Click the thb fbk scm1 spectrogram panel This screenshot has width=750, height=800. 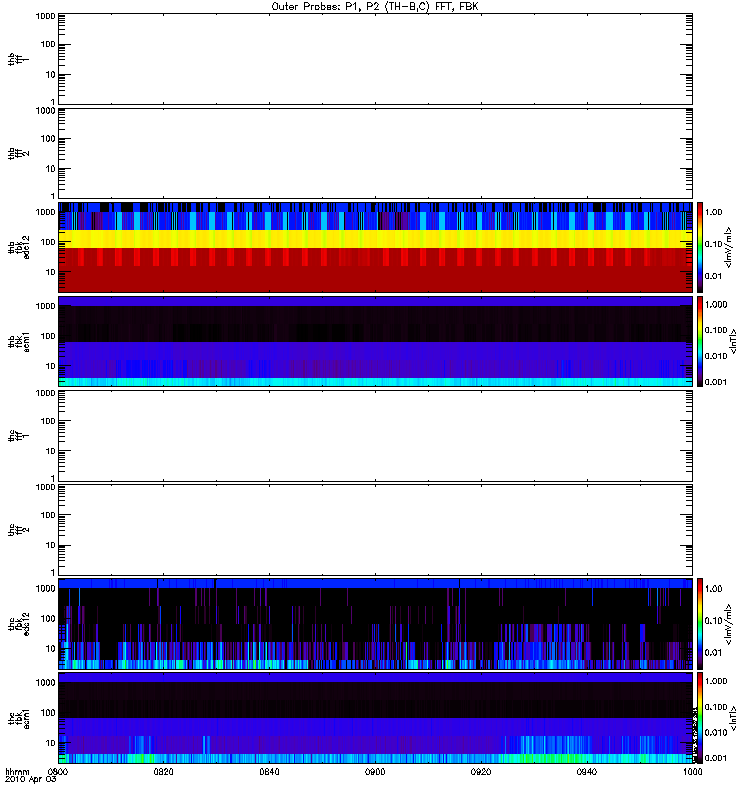tap(376, 341)
